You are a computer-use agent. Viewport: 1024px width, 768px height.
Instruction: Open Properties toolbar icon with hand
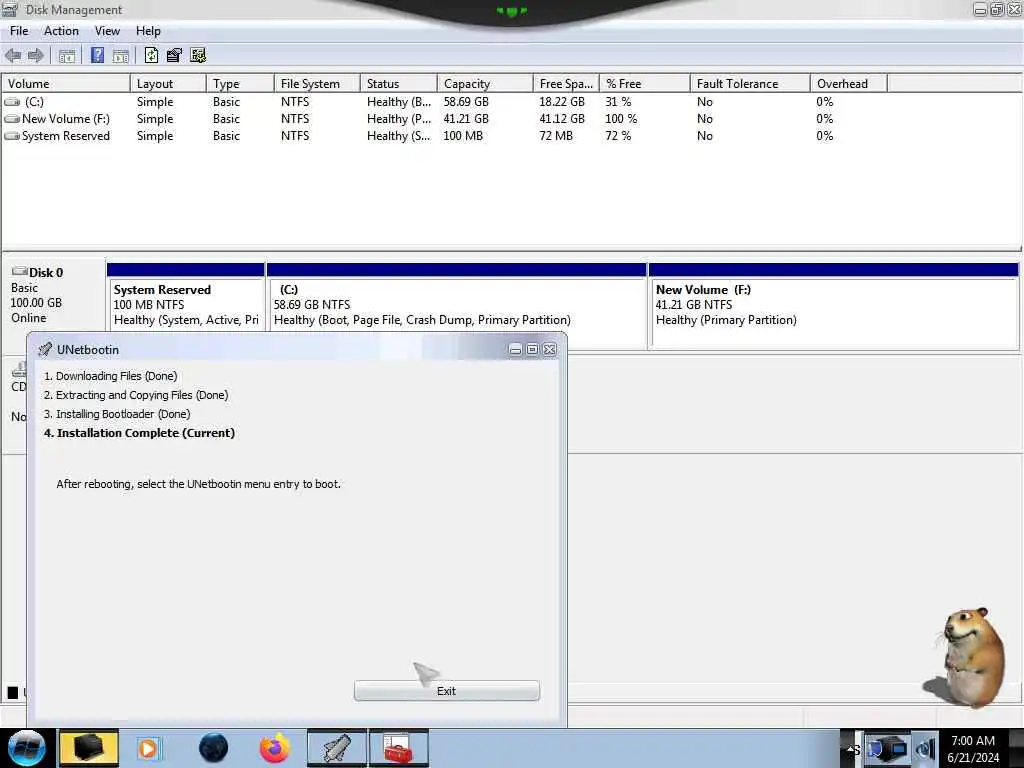point(174,56)
